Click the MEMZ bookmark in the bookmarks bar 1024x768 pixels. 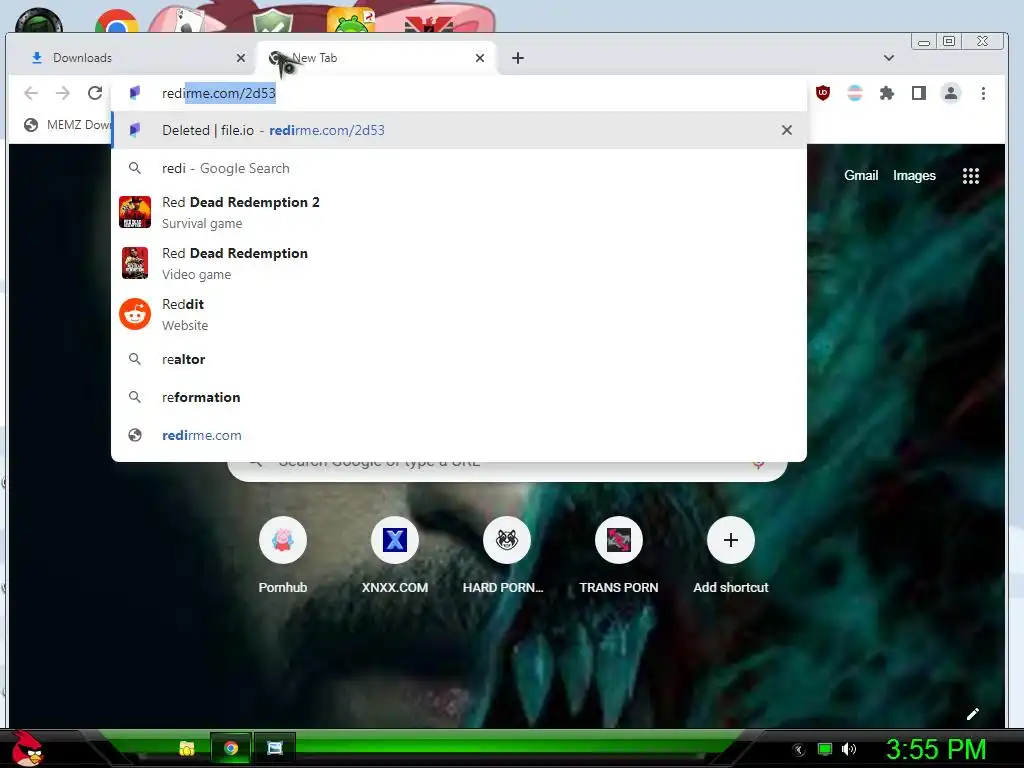67,125
